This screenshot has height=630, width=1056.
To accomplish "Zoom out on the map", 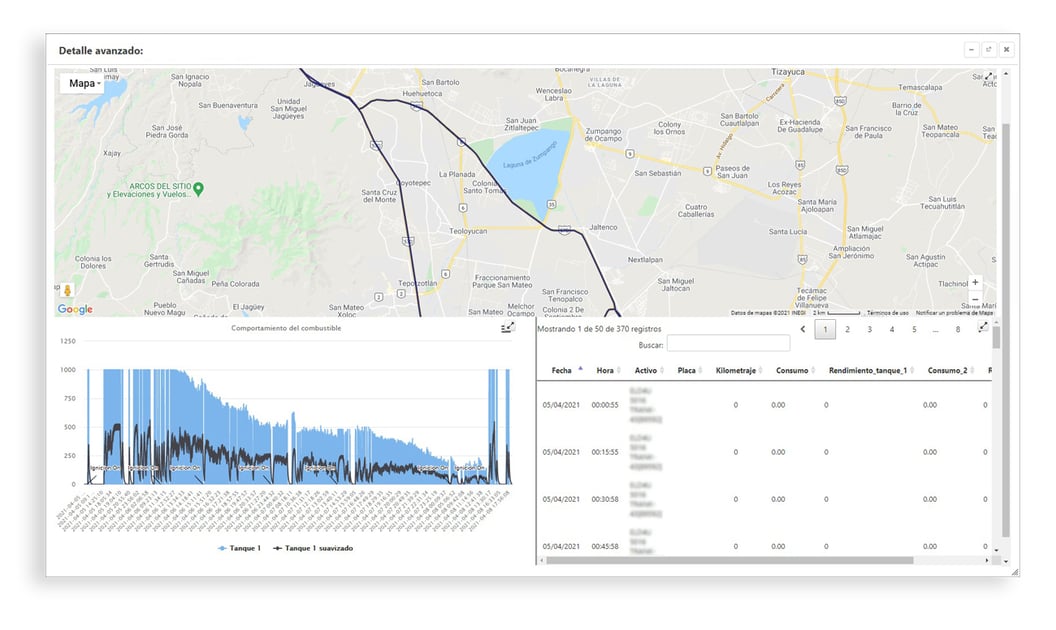I will pos(975,299).
